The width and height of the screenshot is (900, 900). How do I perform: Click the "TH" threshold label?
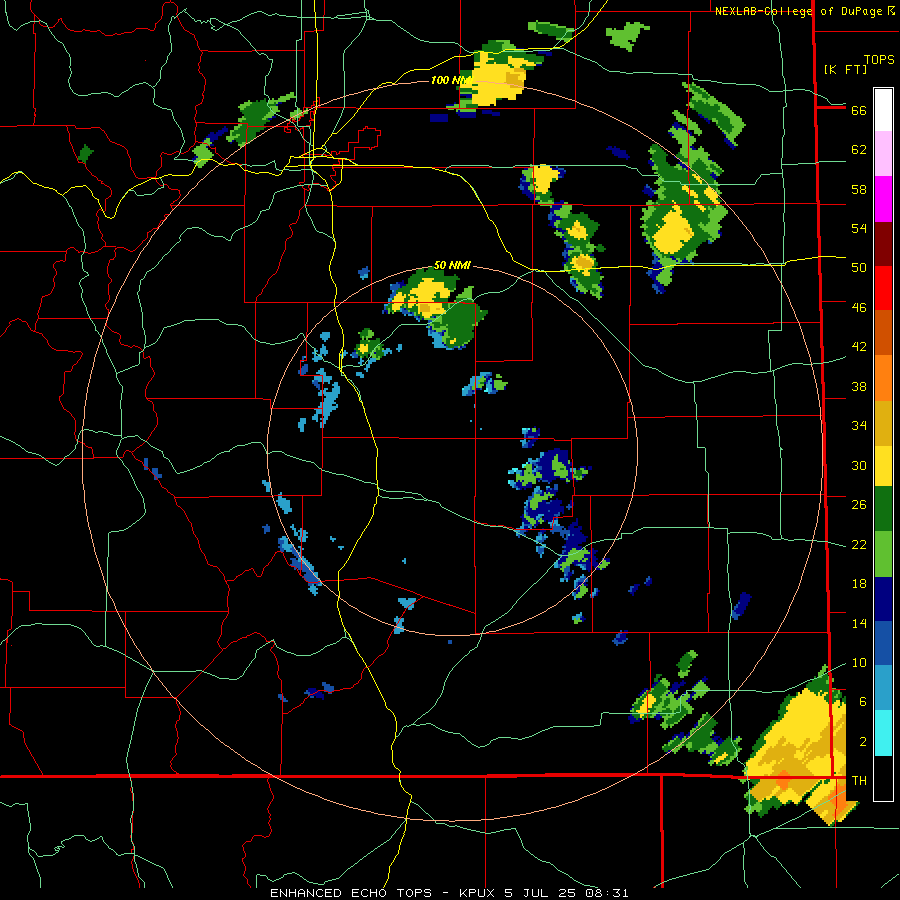[859, 781]
